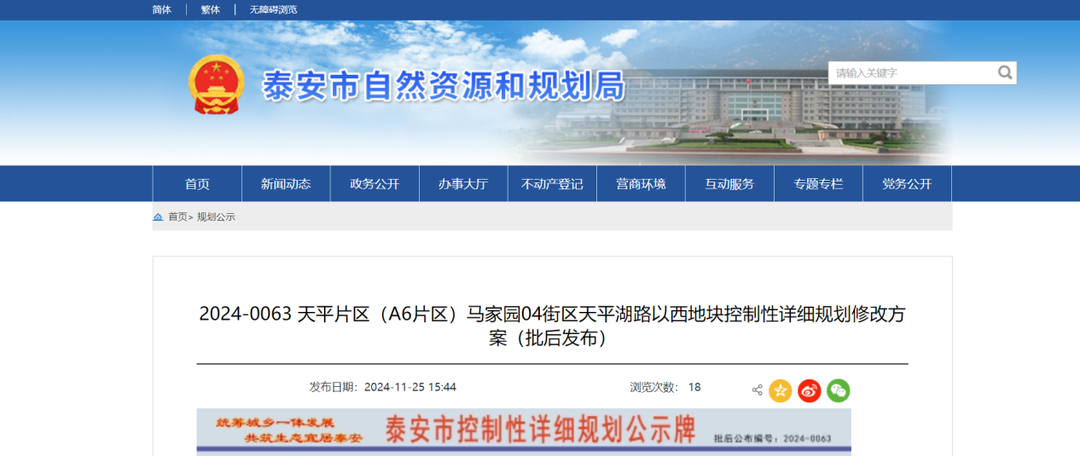Open the 新闻动态 menu

pos(286,184)
